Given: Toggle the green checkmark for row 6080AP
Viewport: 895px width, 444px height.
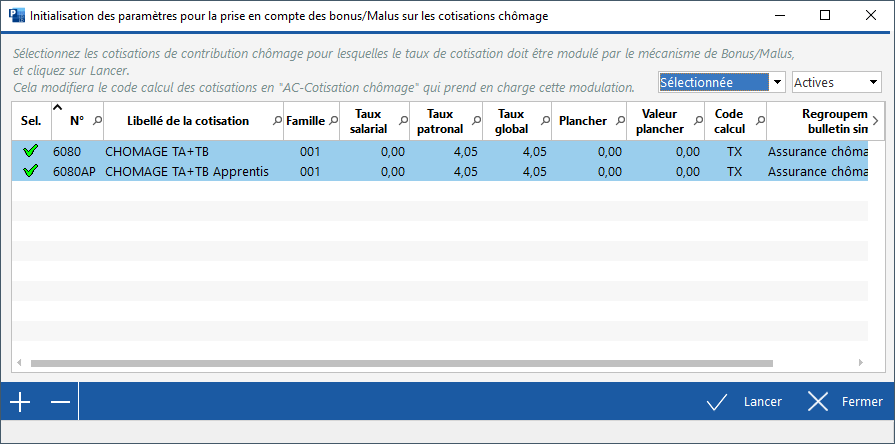Looking at the screenshot, I should click(x=30, y=171).
